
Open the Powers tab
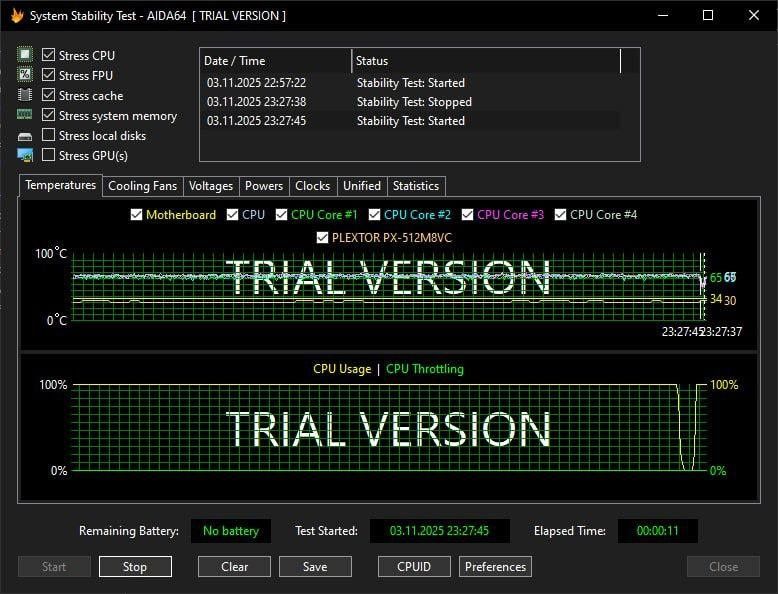(264, 186)
